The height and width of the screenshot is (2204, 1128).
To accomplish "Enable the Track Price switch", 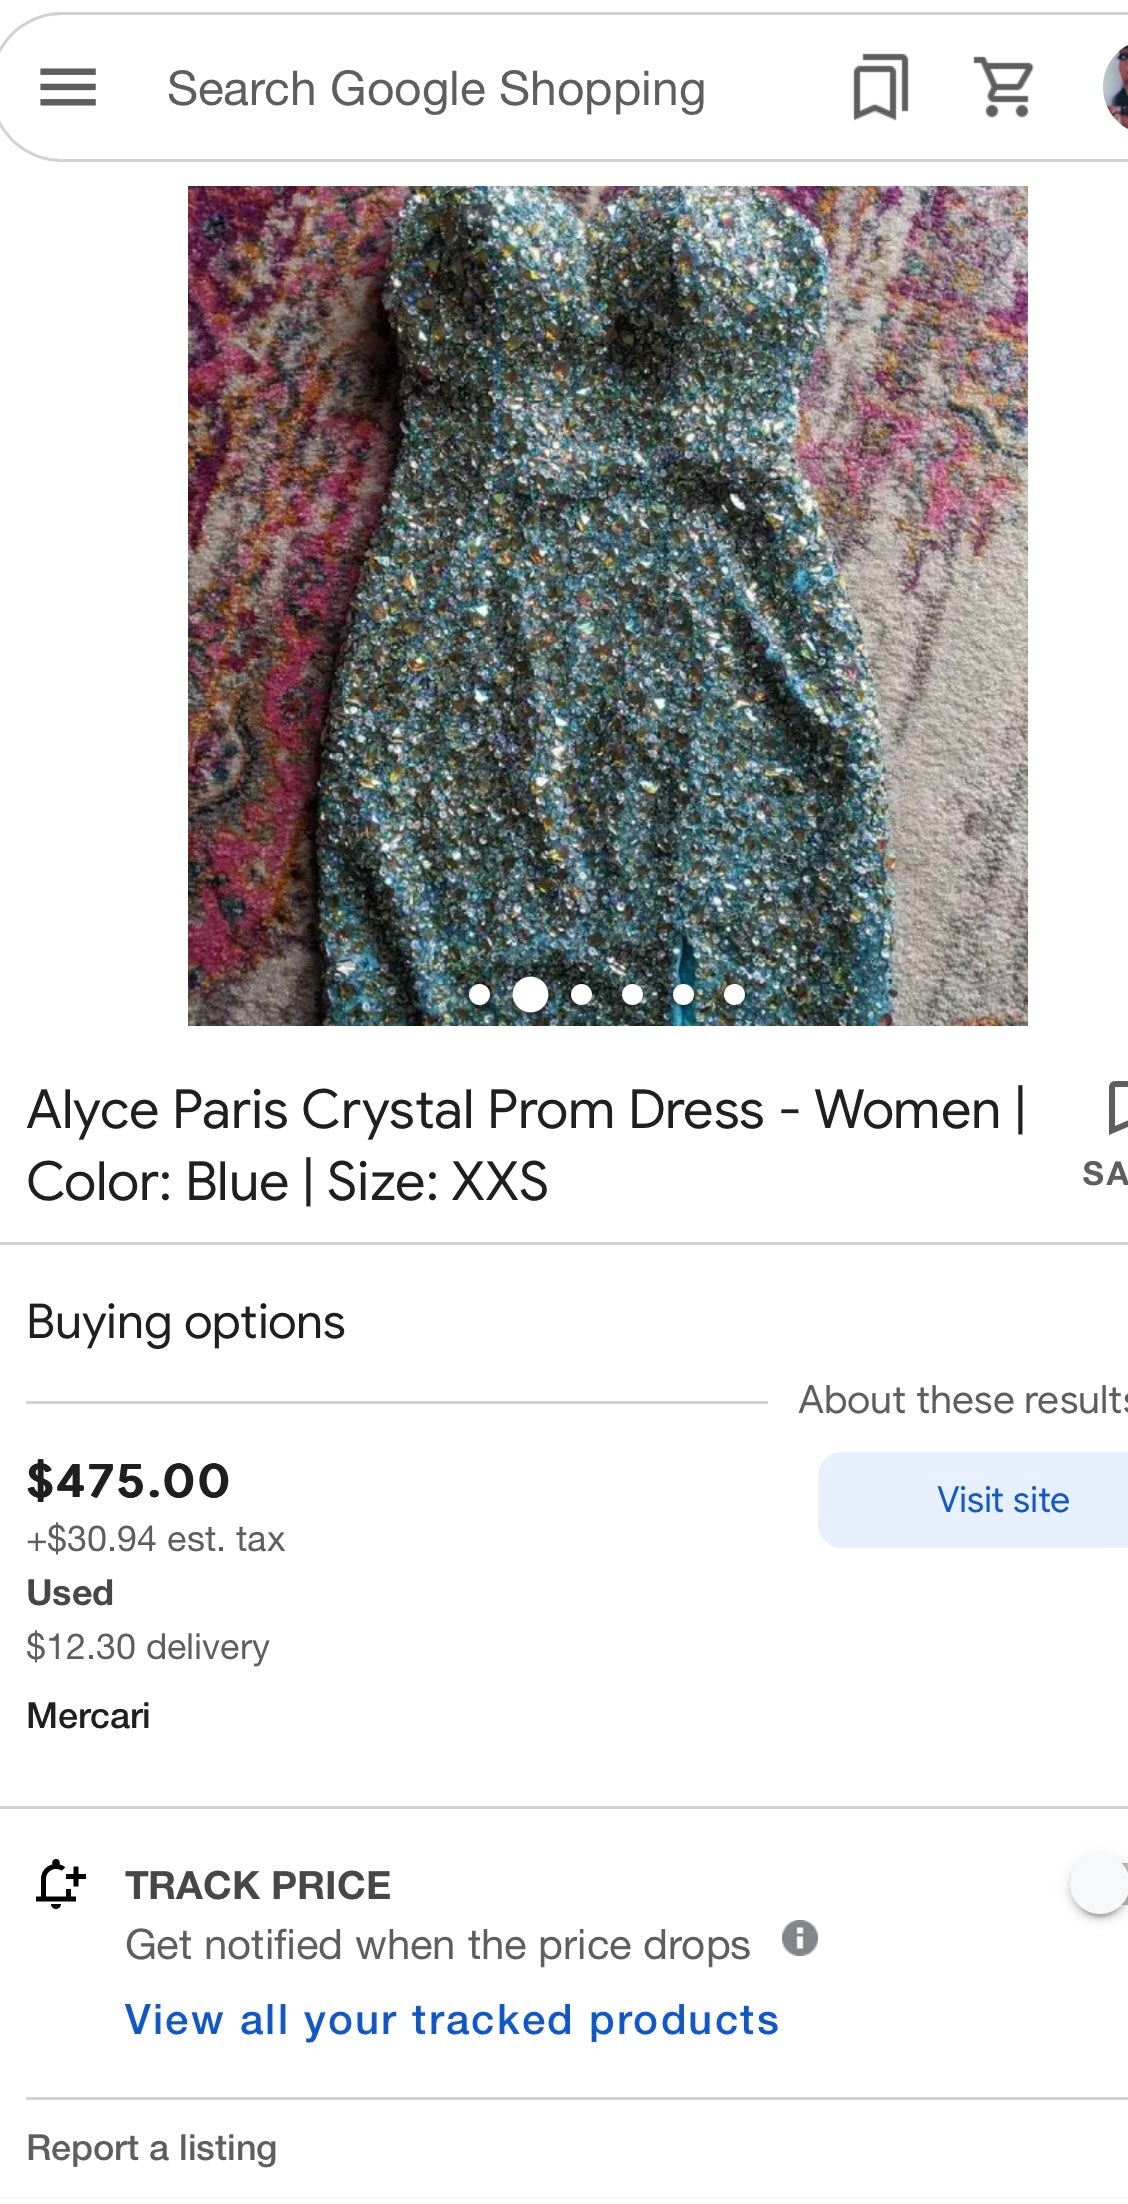I will pyautogui.click(x=1098, y=1884).
